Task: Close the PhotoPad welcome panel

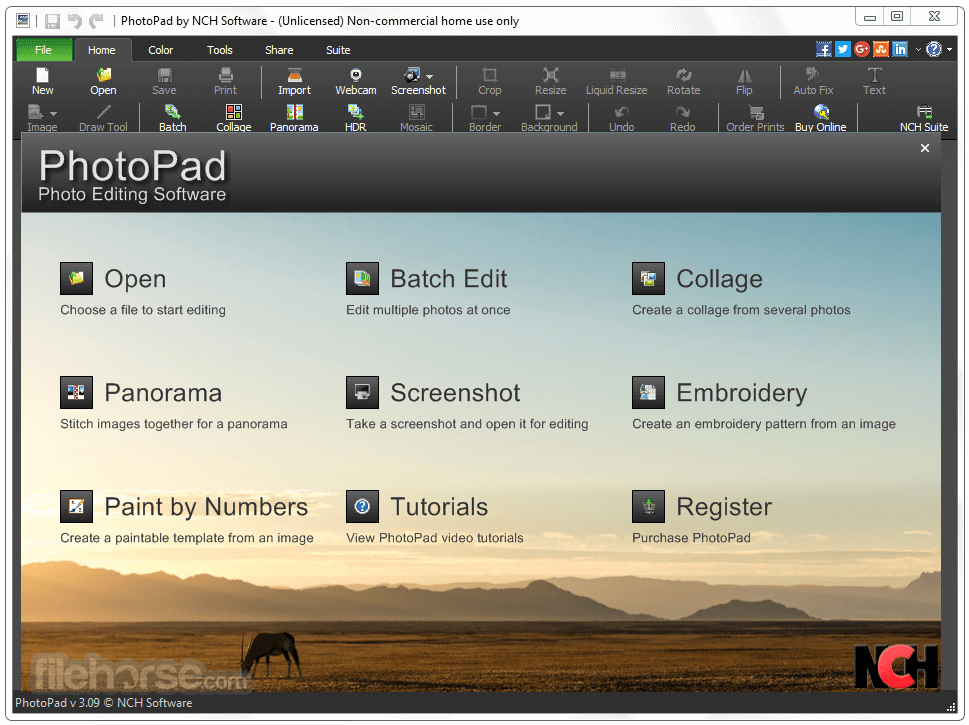Action: [925, 148]
